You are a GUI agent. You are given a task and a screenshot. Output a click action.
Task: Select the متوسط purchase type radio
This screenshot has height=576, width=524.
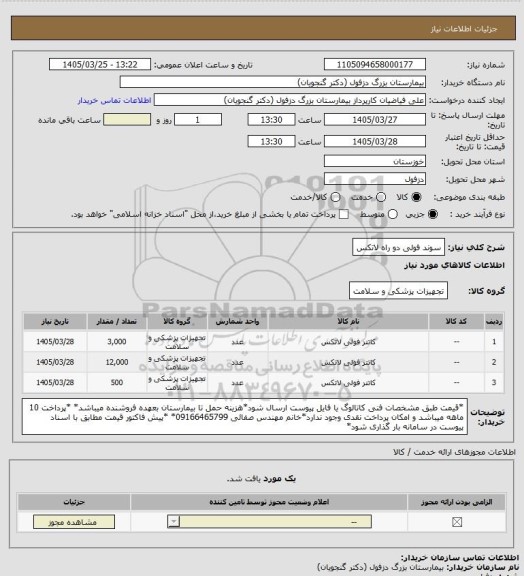(392, 214)
